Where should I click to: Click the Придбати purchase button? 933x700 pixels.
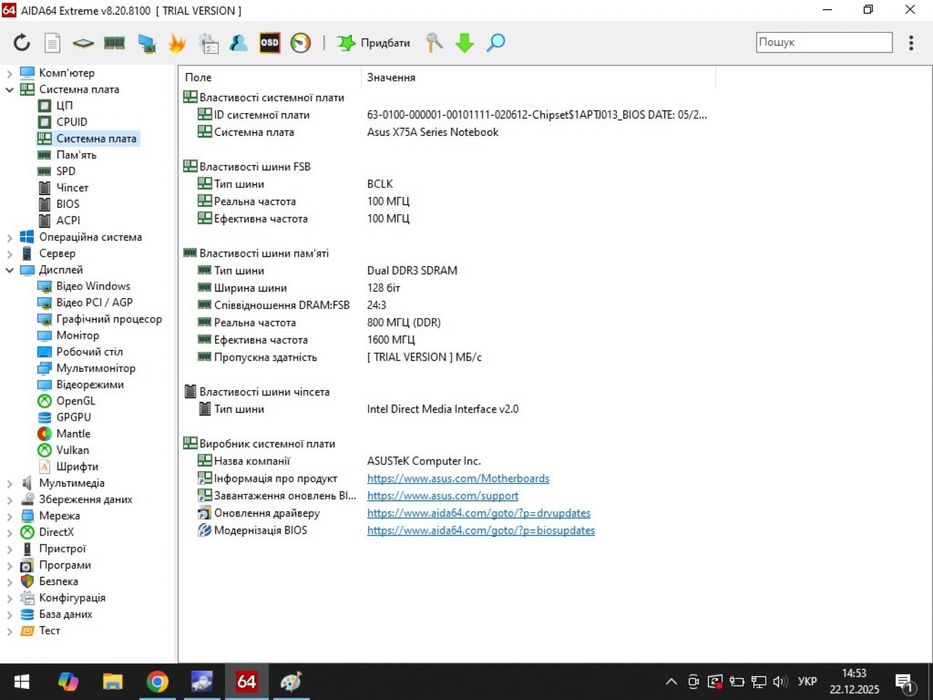click(x=374, y=43)
